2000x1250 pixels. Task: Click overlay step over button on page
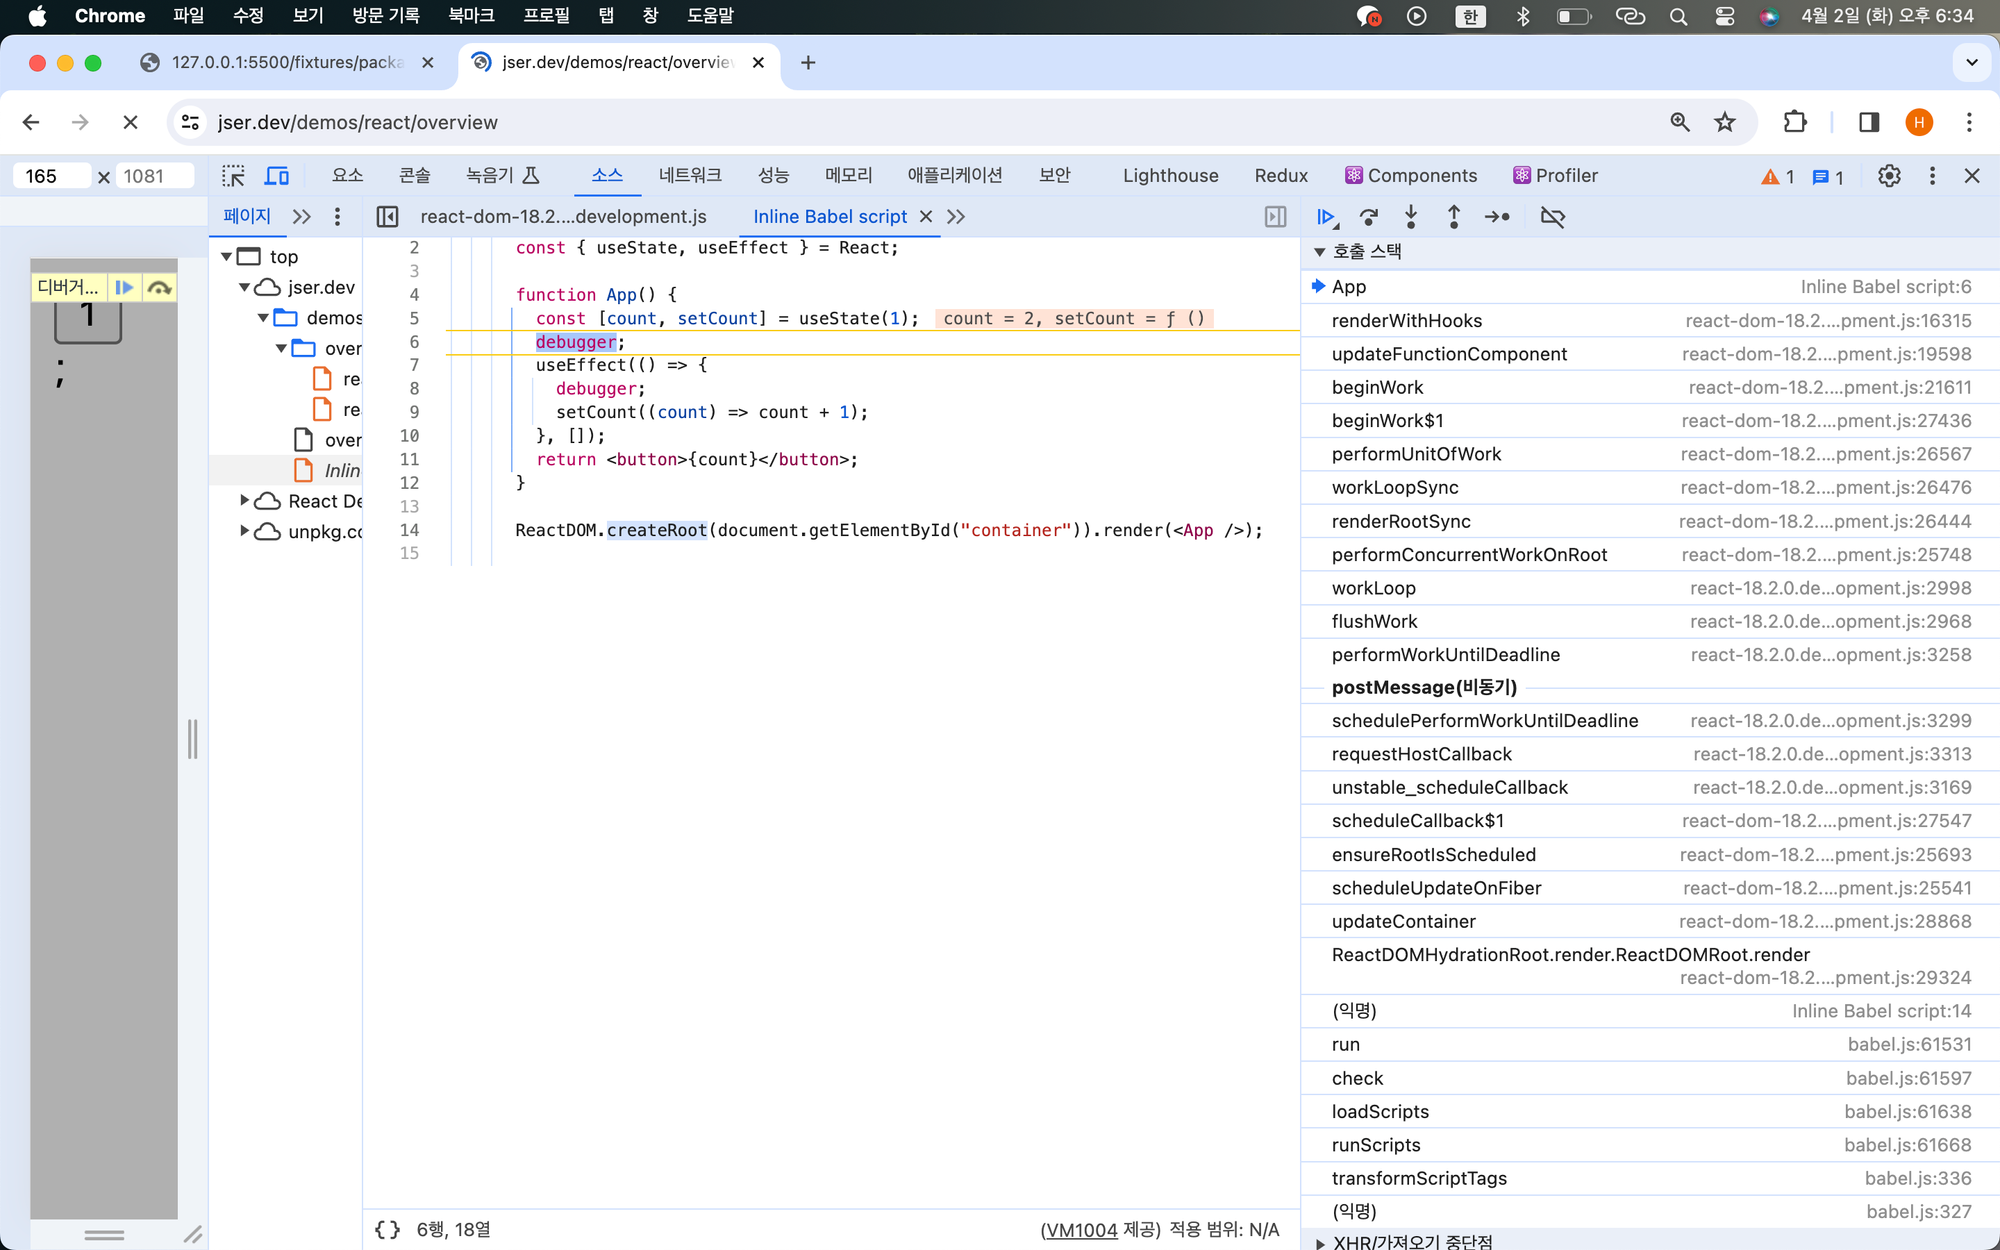point(159,288)
